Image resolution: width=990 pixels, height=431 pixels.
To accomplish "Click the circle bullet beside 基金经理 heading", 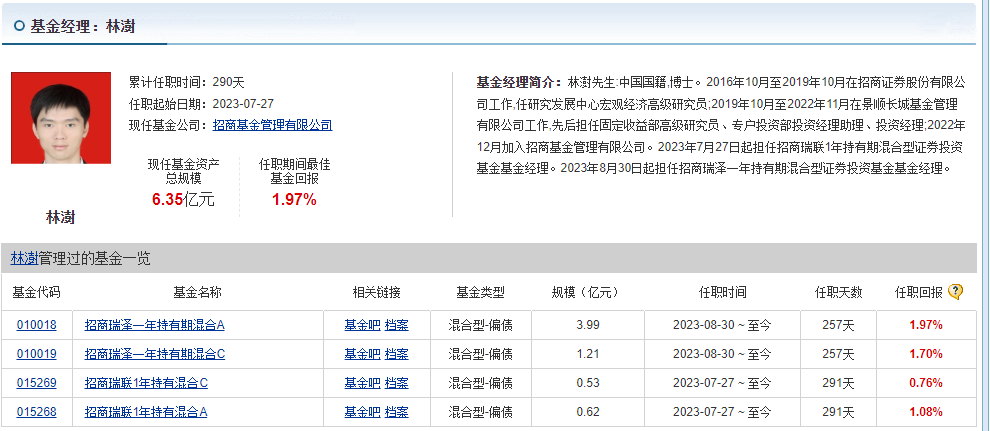I will 20,26.
